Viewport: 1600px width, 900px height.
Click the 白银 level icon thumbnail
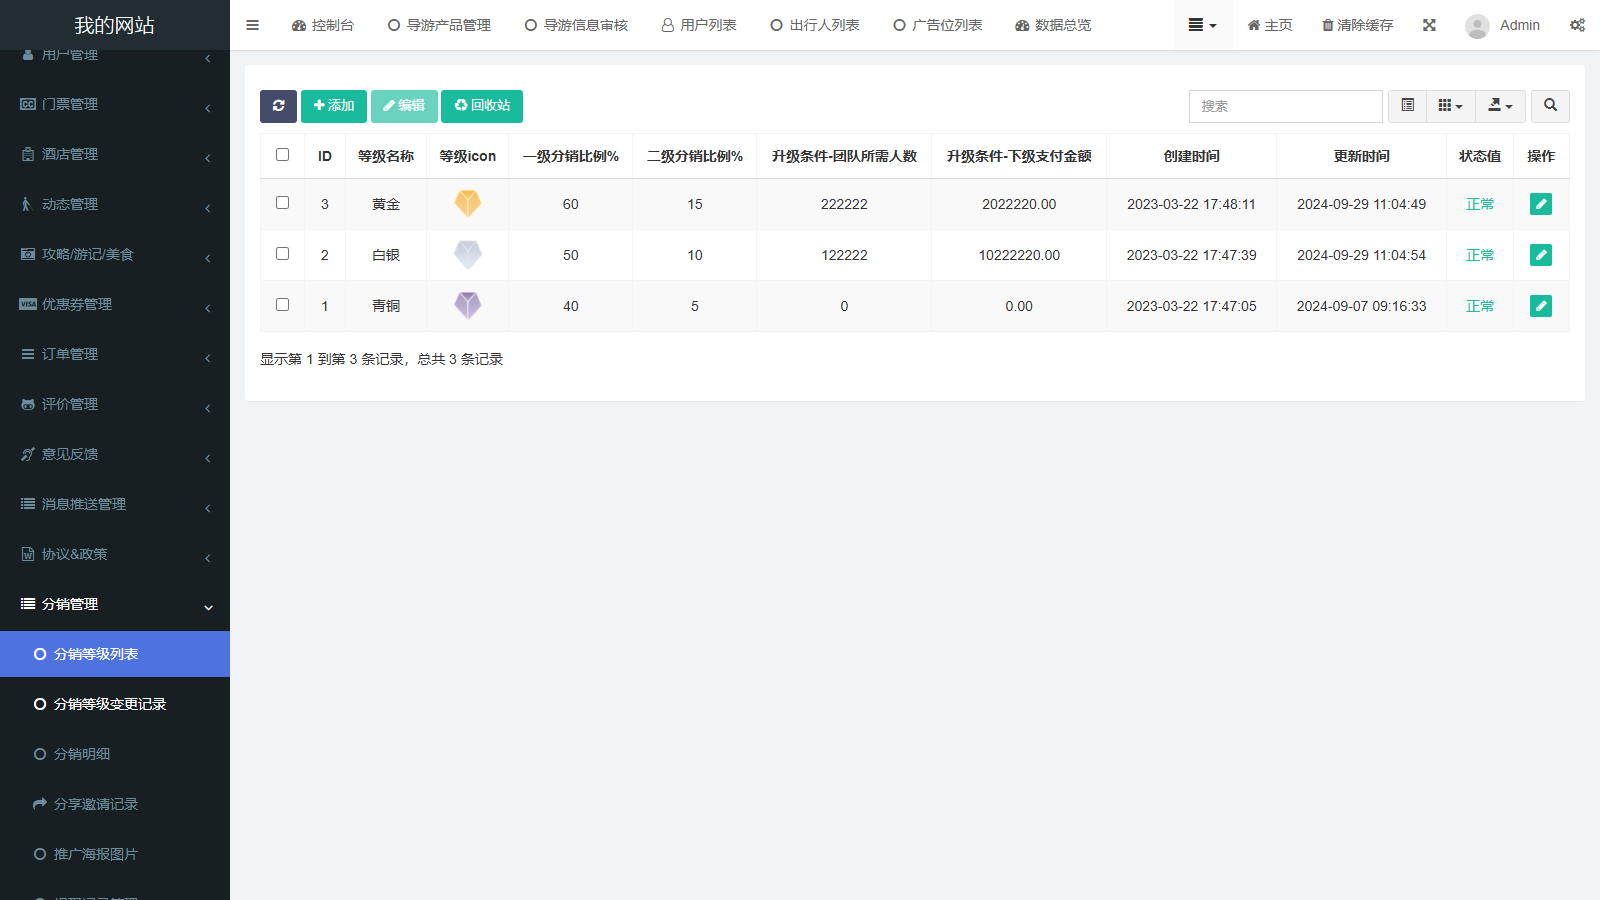pyautogui.click(x=467, y=255)
